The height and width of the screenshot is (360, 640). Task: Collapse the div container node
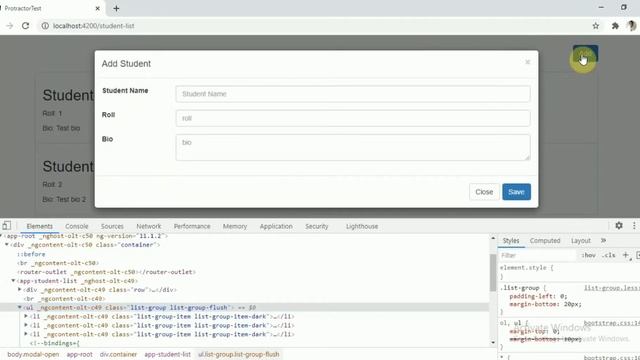[7, 244]
